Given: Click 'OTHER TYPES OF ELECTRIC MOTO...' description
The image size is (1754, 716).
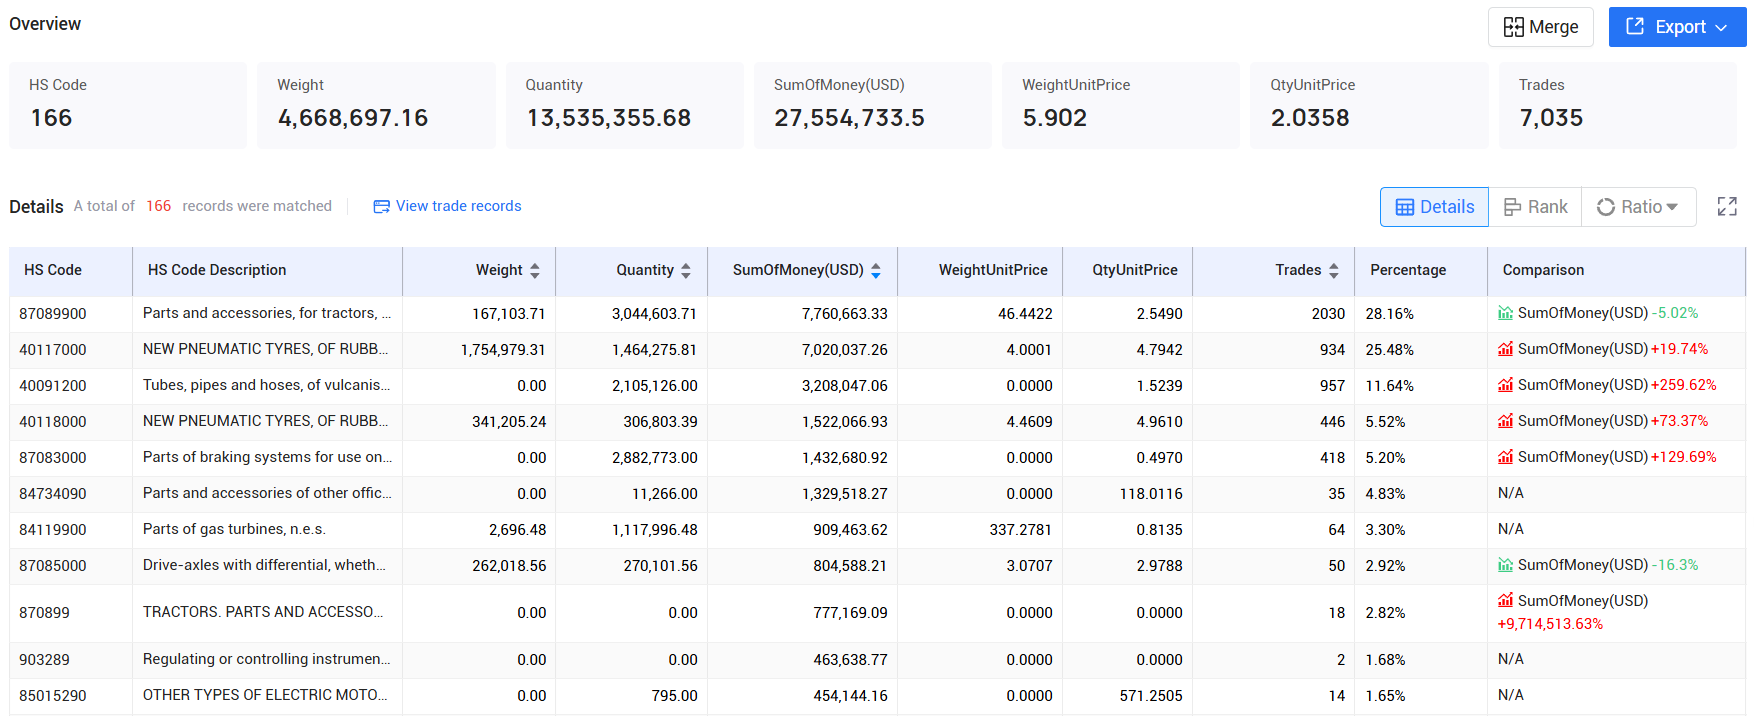Looking at the screenshot, I should point(265,695).
